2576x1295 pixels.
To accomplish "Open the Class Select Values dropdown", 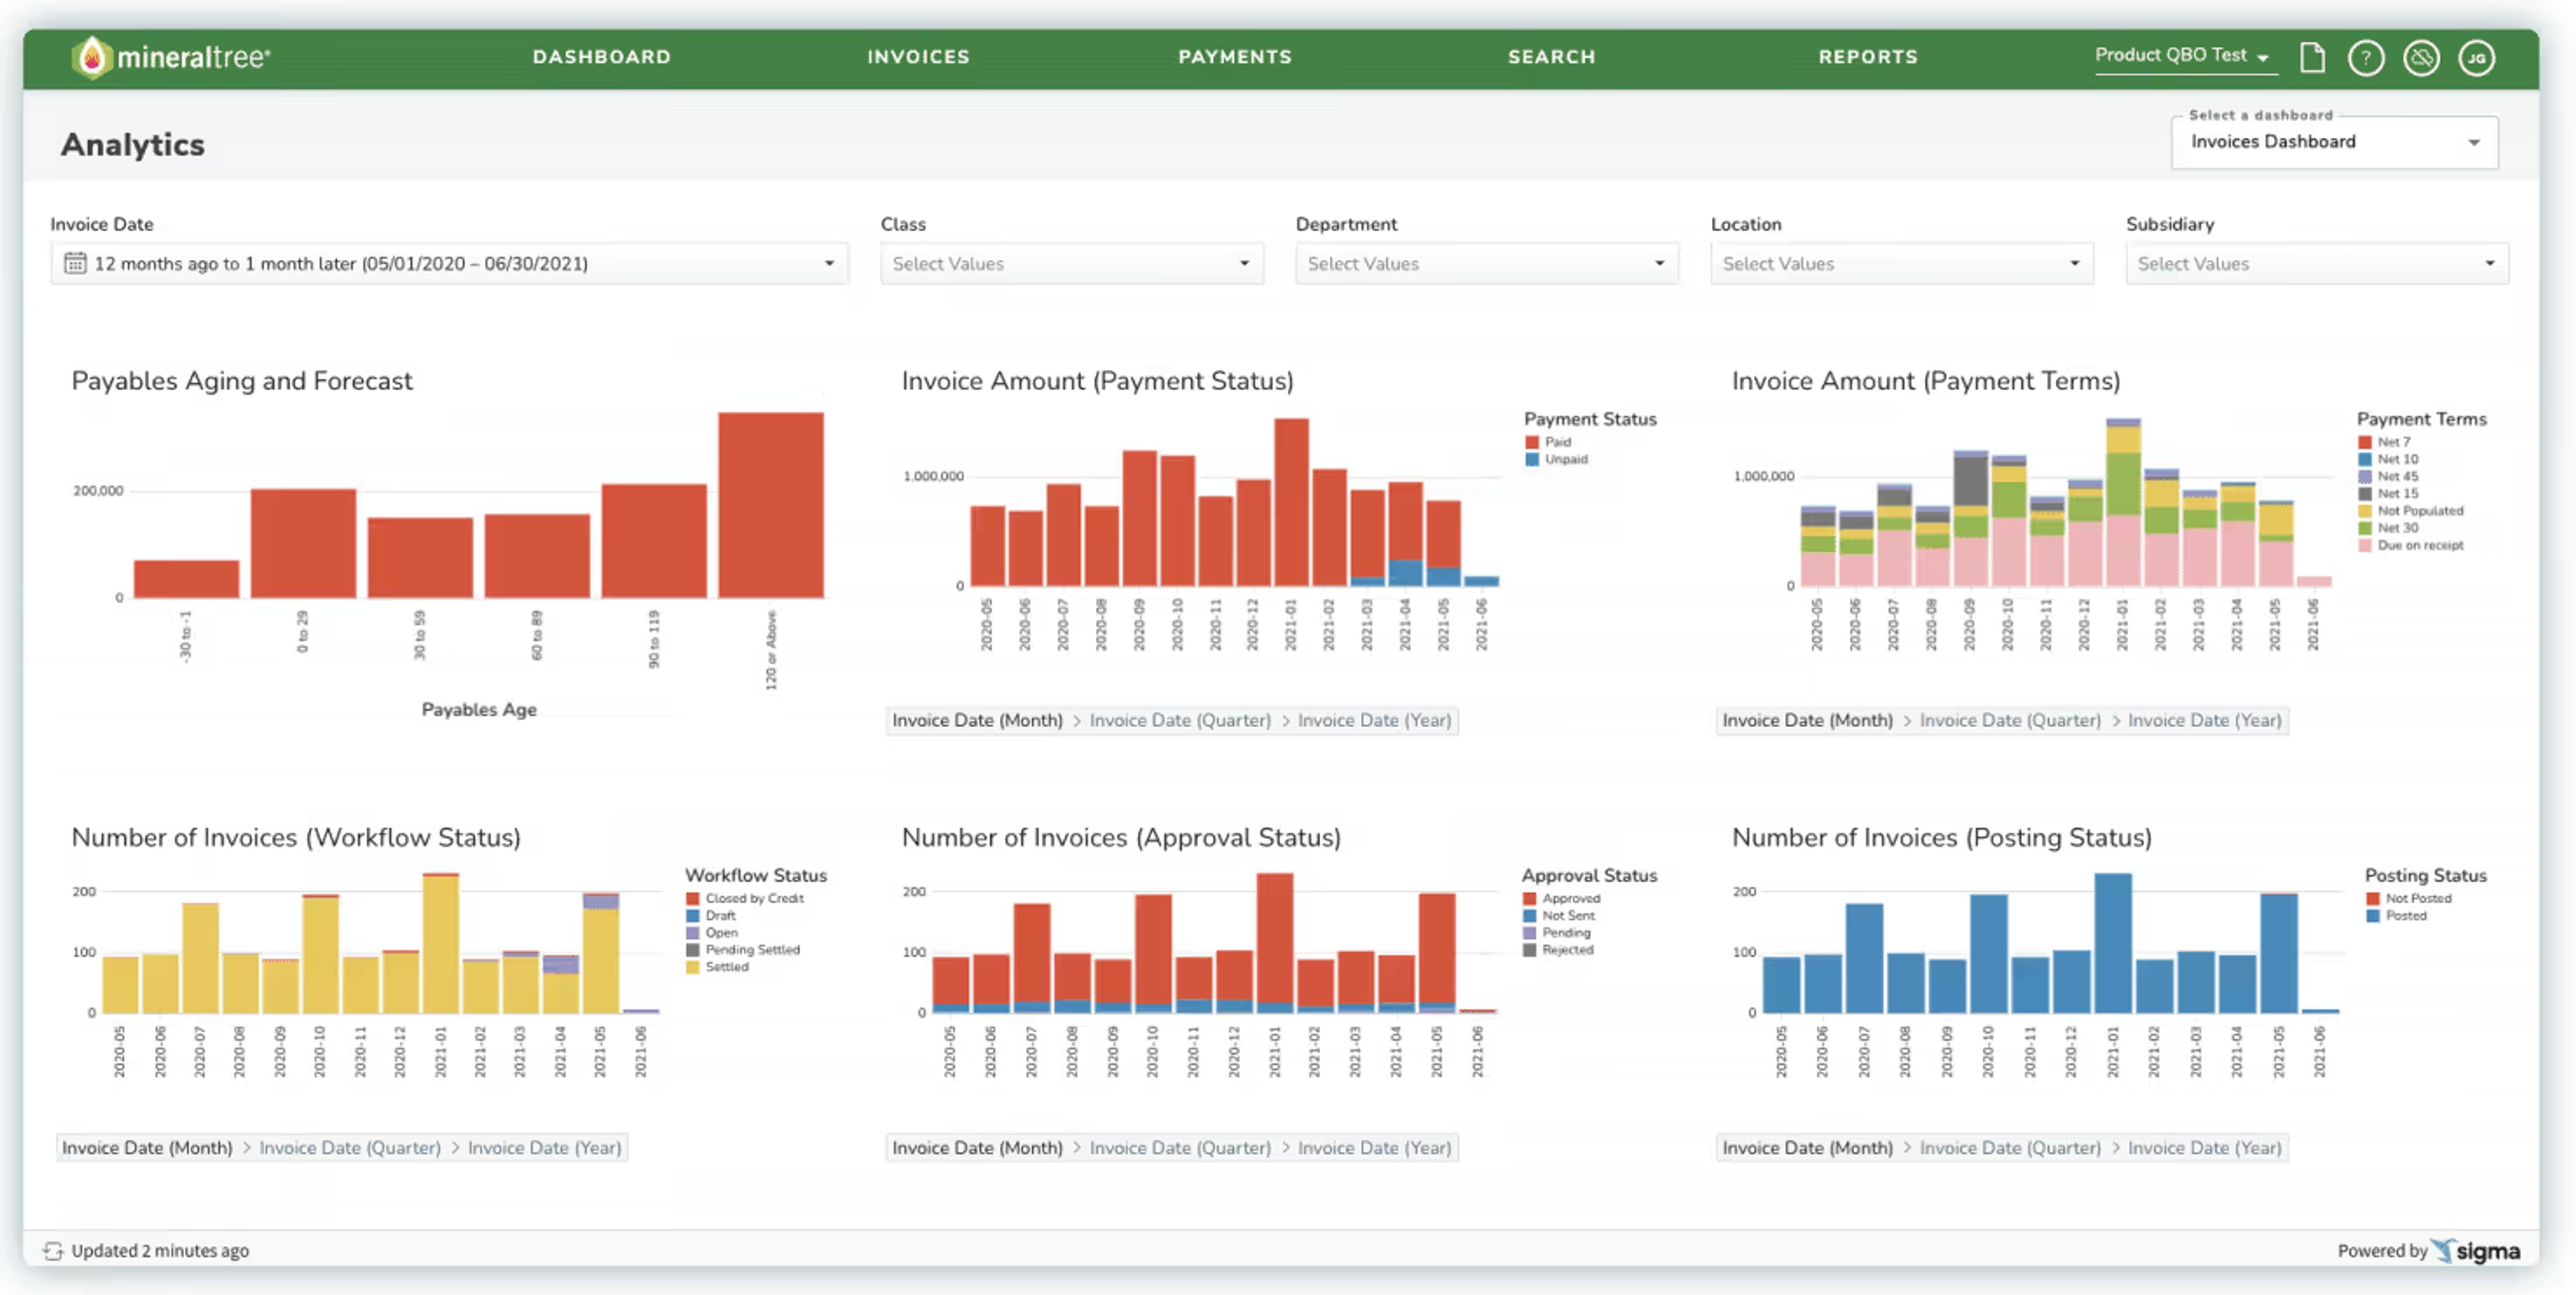I will [1072, 263].
